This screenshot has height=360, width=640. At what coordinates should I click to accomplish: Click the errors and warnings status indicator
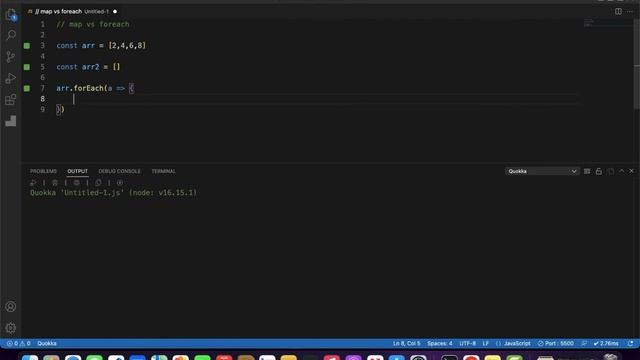coord(18,343)
